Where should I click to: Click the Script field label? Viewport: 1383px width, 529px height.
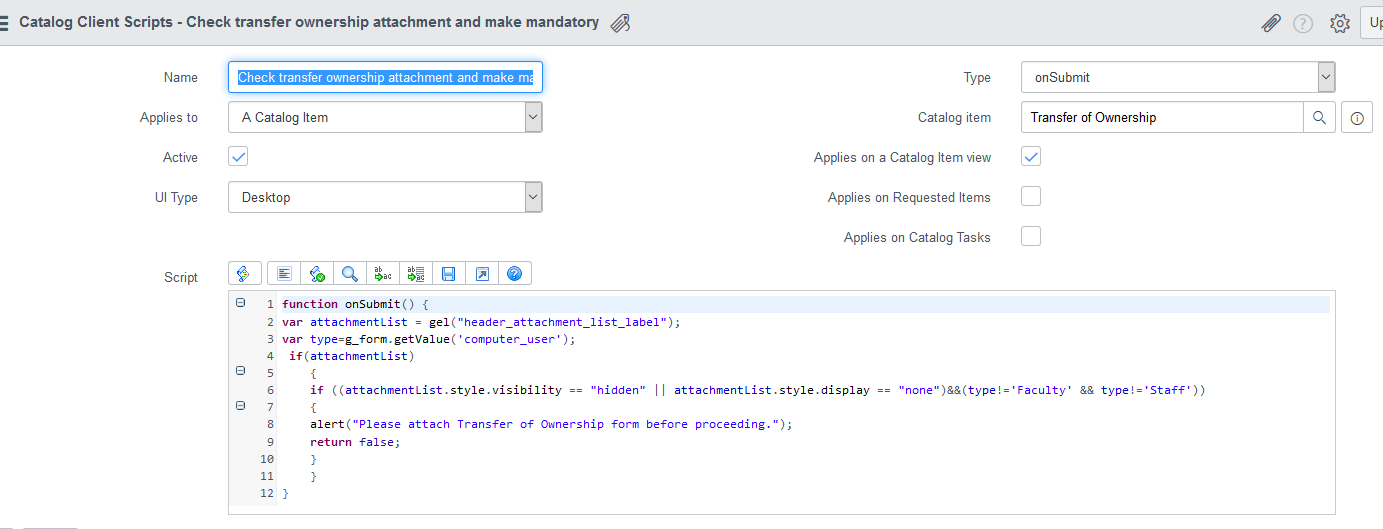[x=181, y=277]
